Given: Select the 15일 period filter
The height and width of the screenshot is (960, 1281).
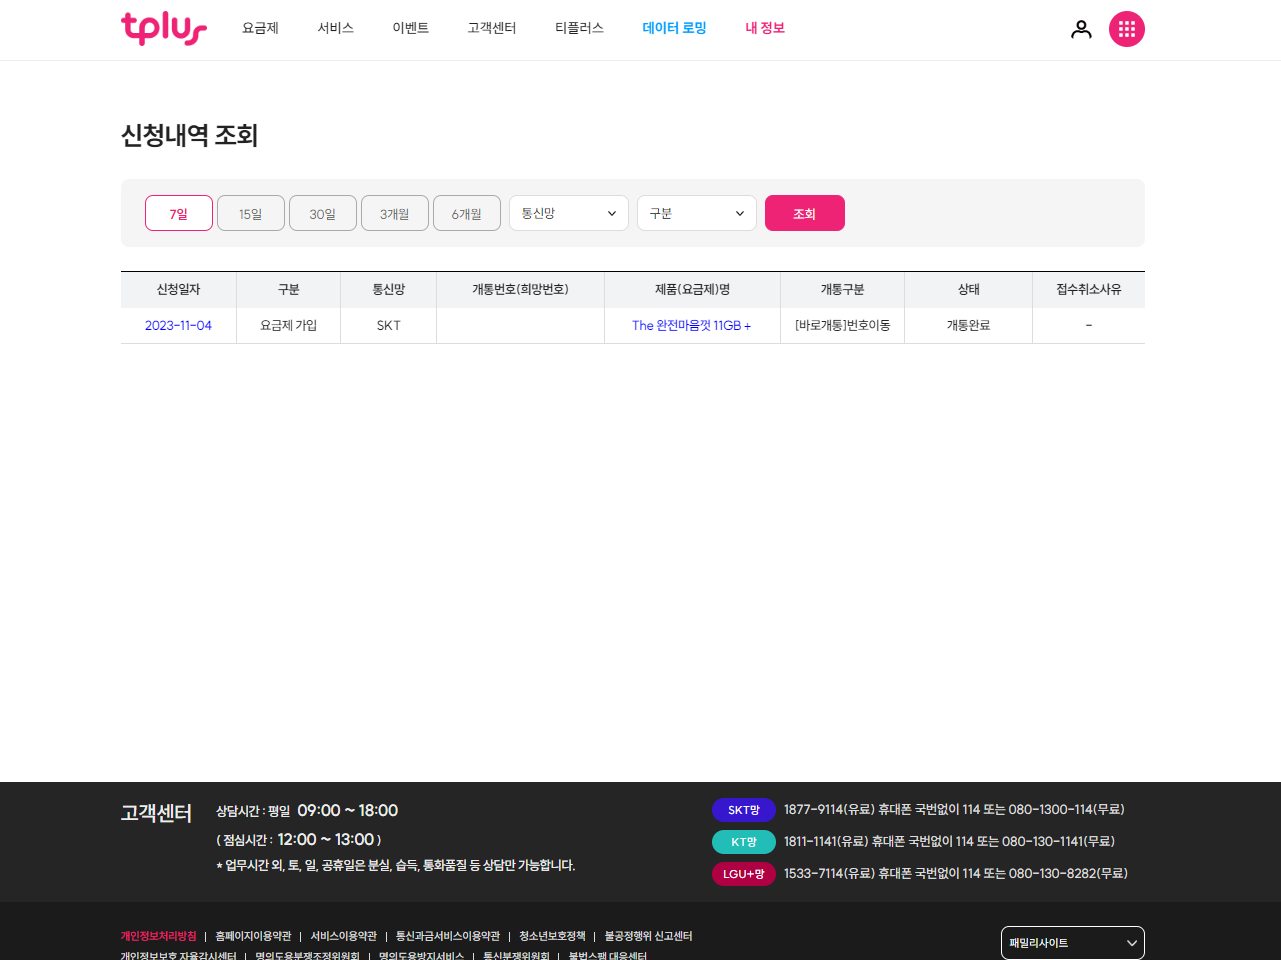Looking at the screenshot, I should [x=250, y=213].
